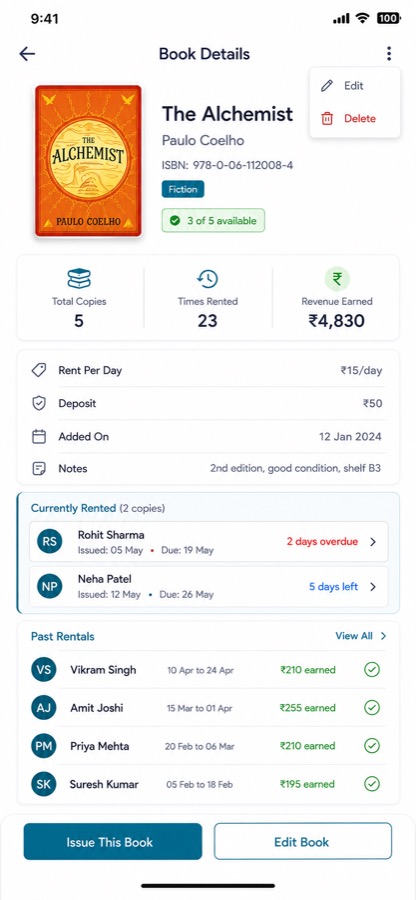This screenshot has height=900, width=416.
Task: Click the Notes sticky note icon
Action: click(x=39, y=469)
